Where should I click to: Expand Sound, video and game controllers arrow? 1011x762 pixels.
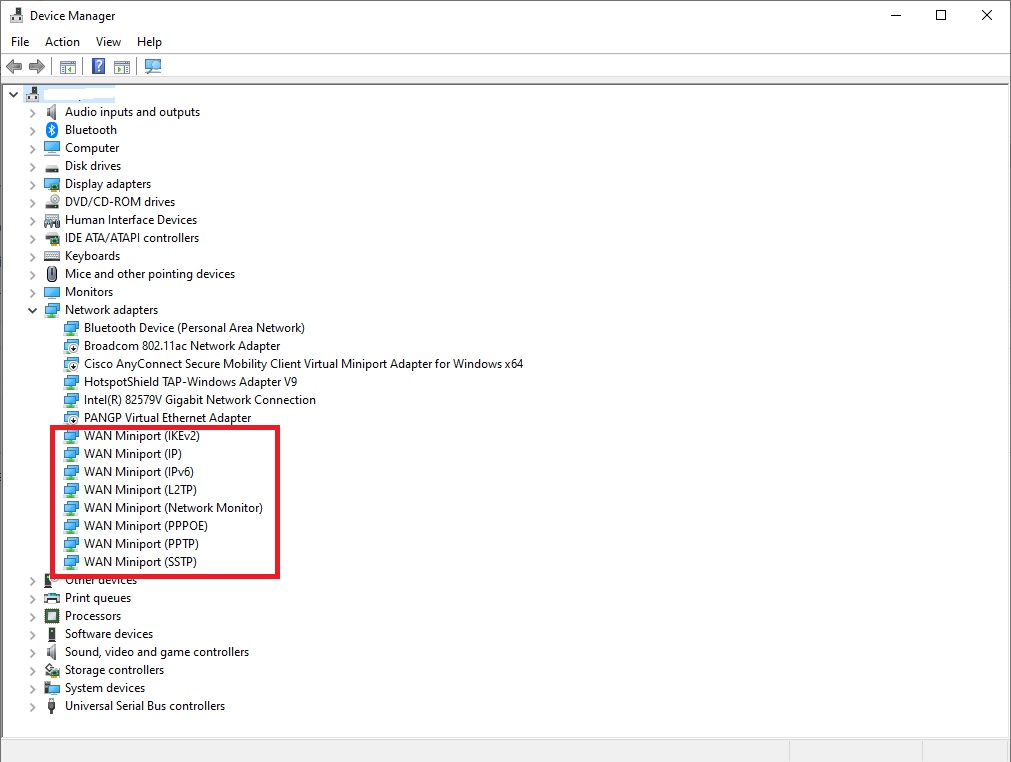32,653
